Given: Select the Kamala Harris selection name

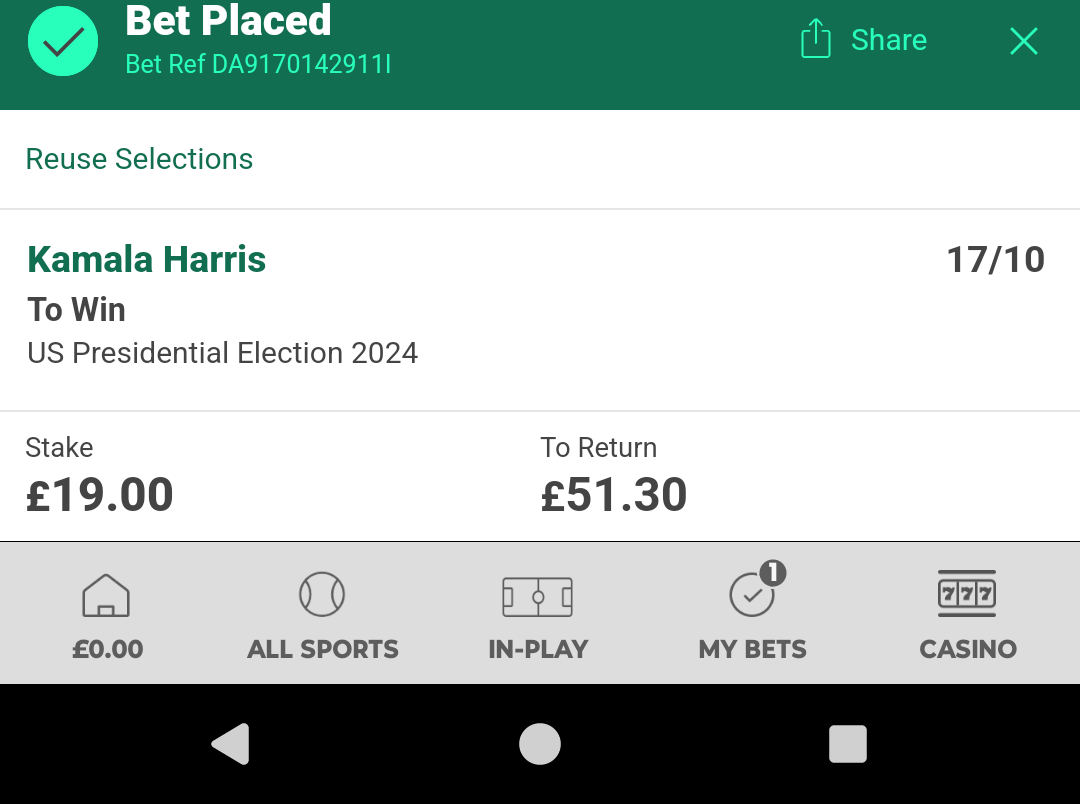Looking at the screenshot, I should pyautogui.click(x=147, y=260).
